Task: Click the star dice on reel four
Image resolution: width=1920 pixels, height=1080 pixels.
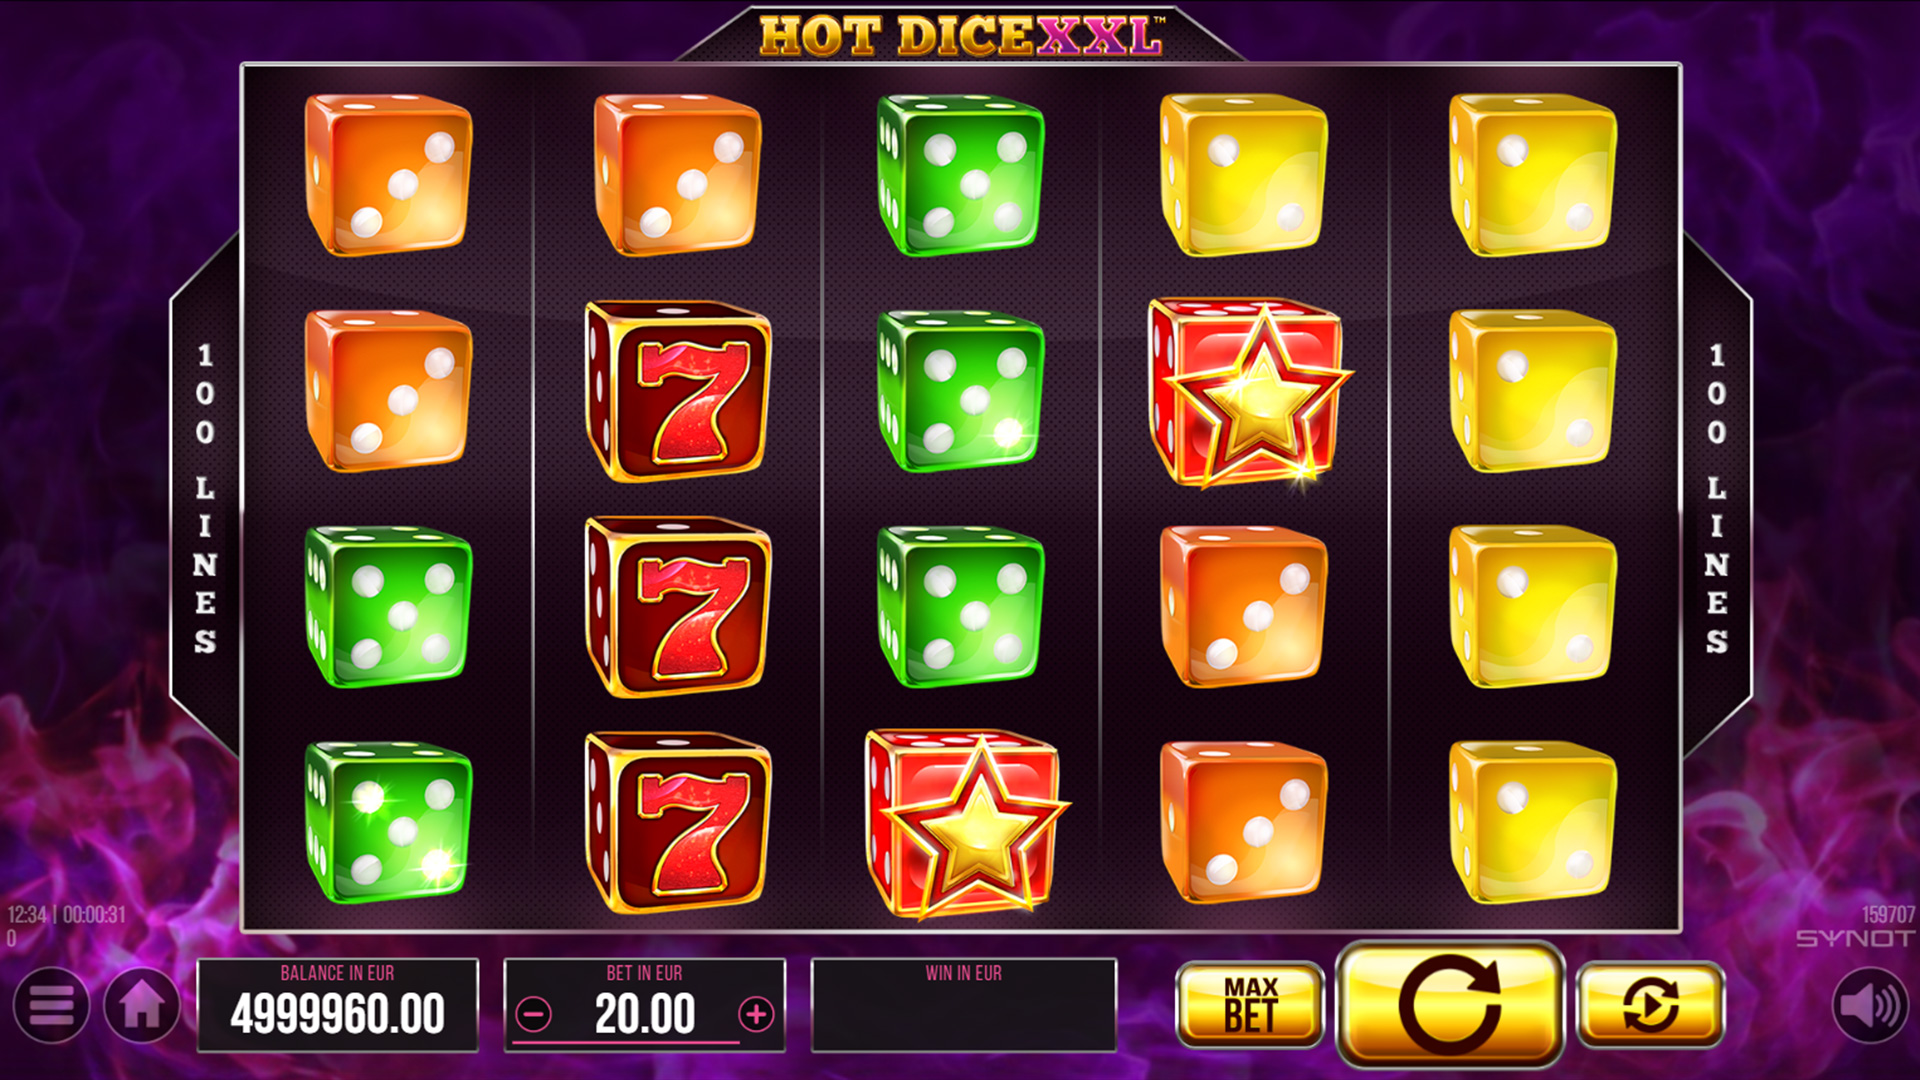Action: 1250,393
